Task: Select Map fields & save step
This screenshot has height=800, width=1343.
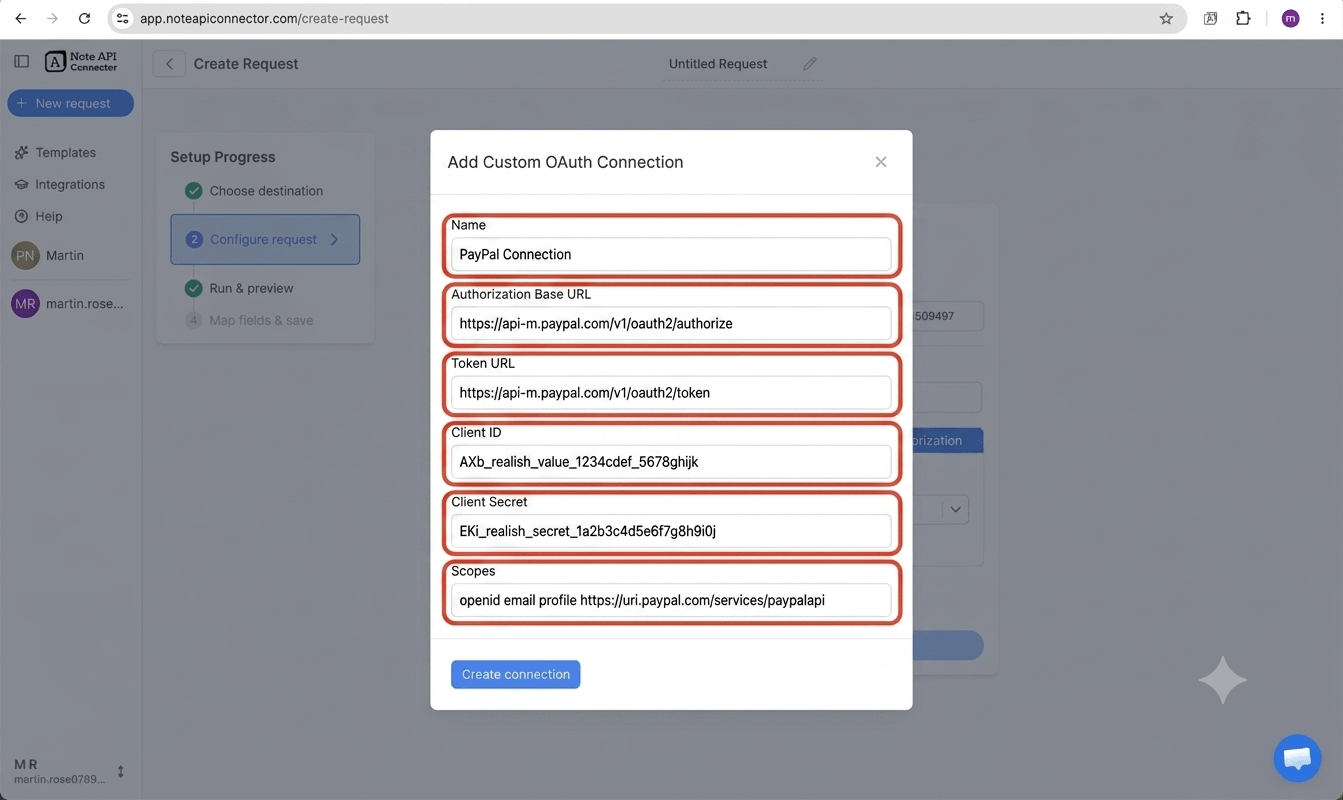Action: tap(250, 320)
